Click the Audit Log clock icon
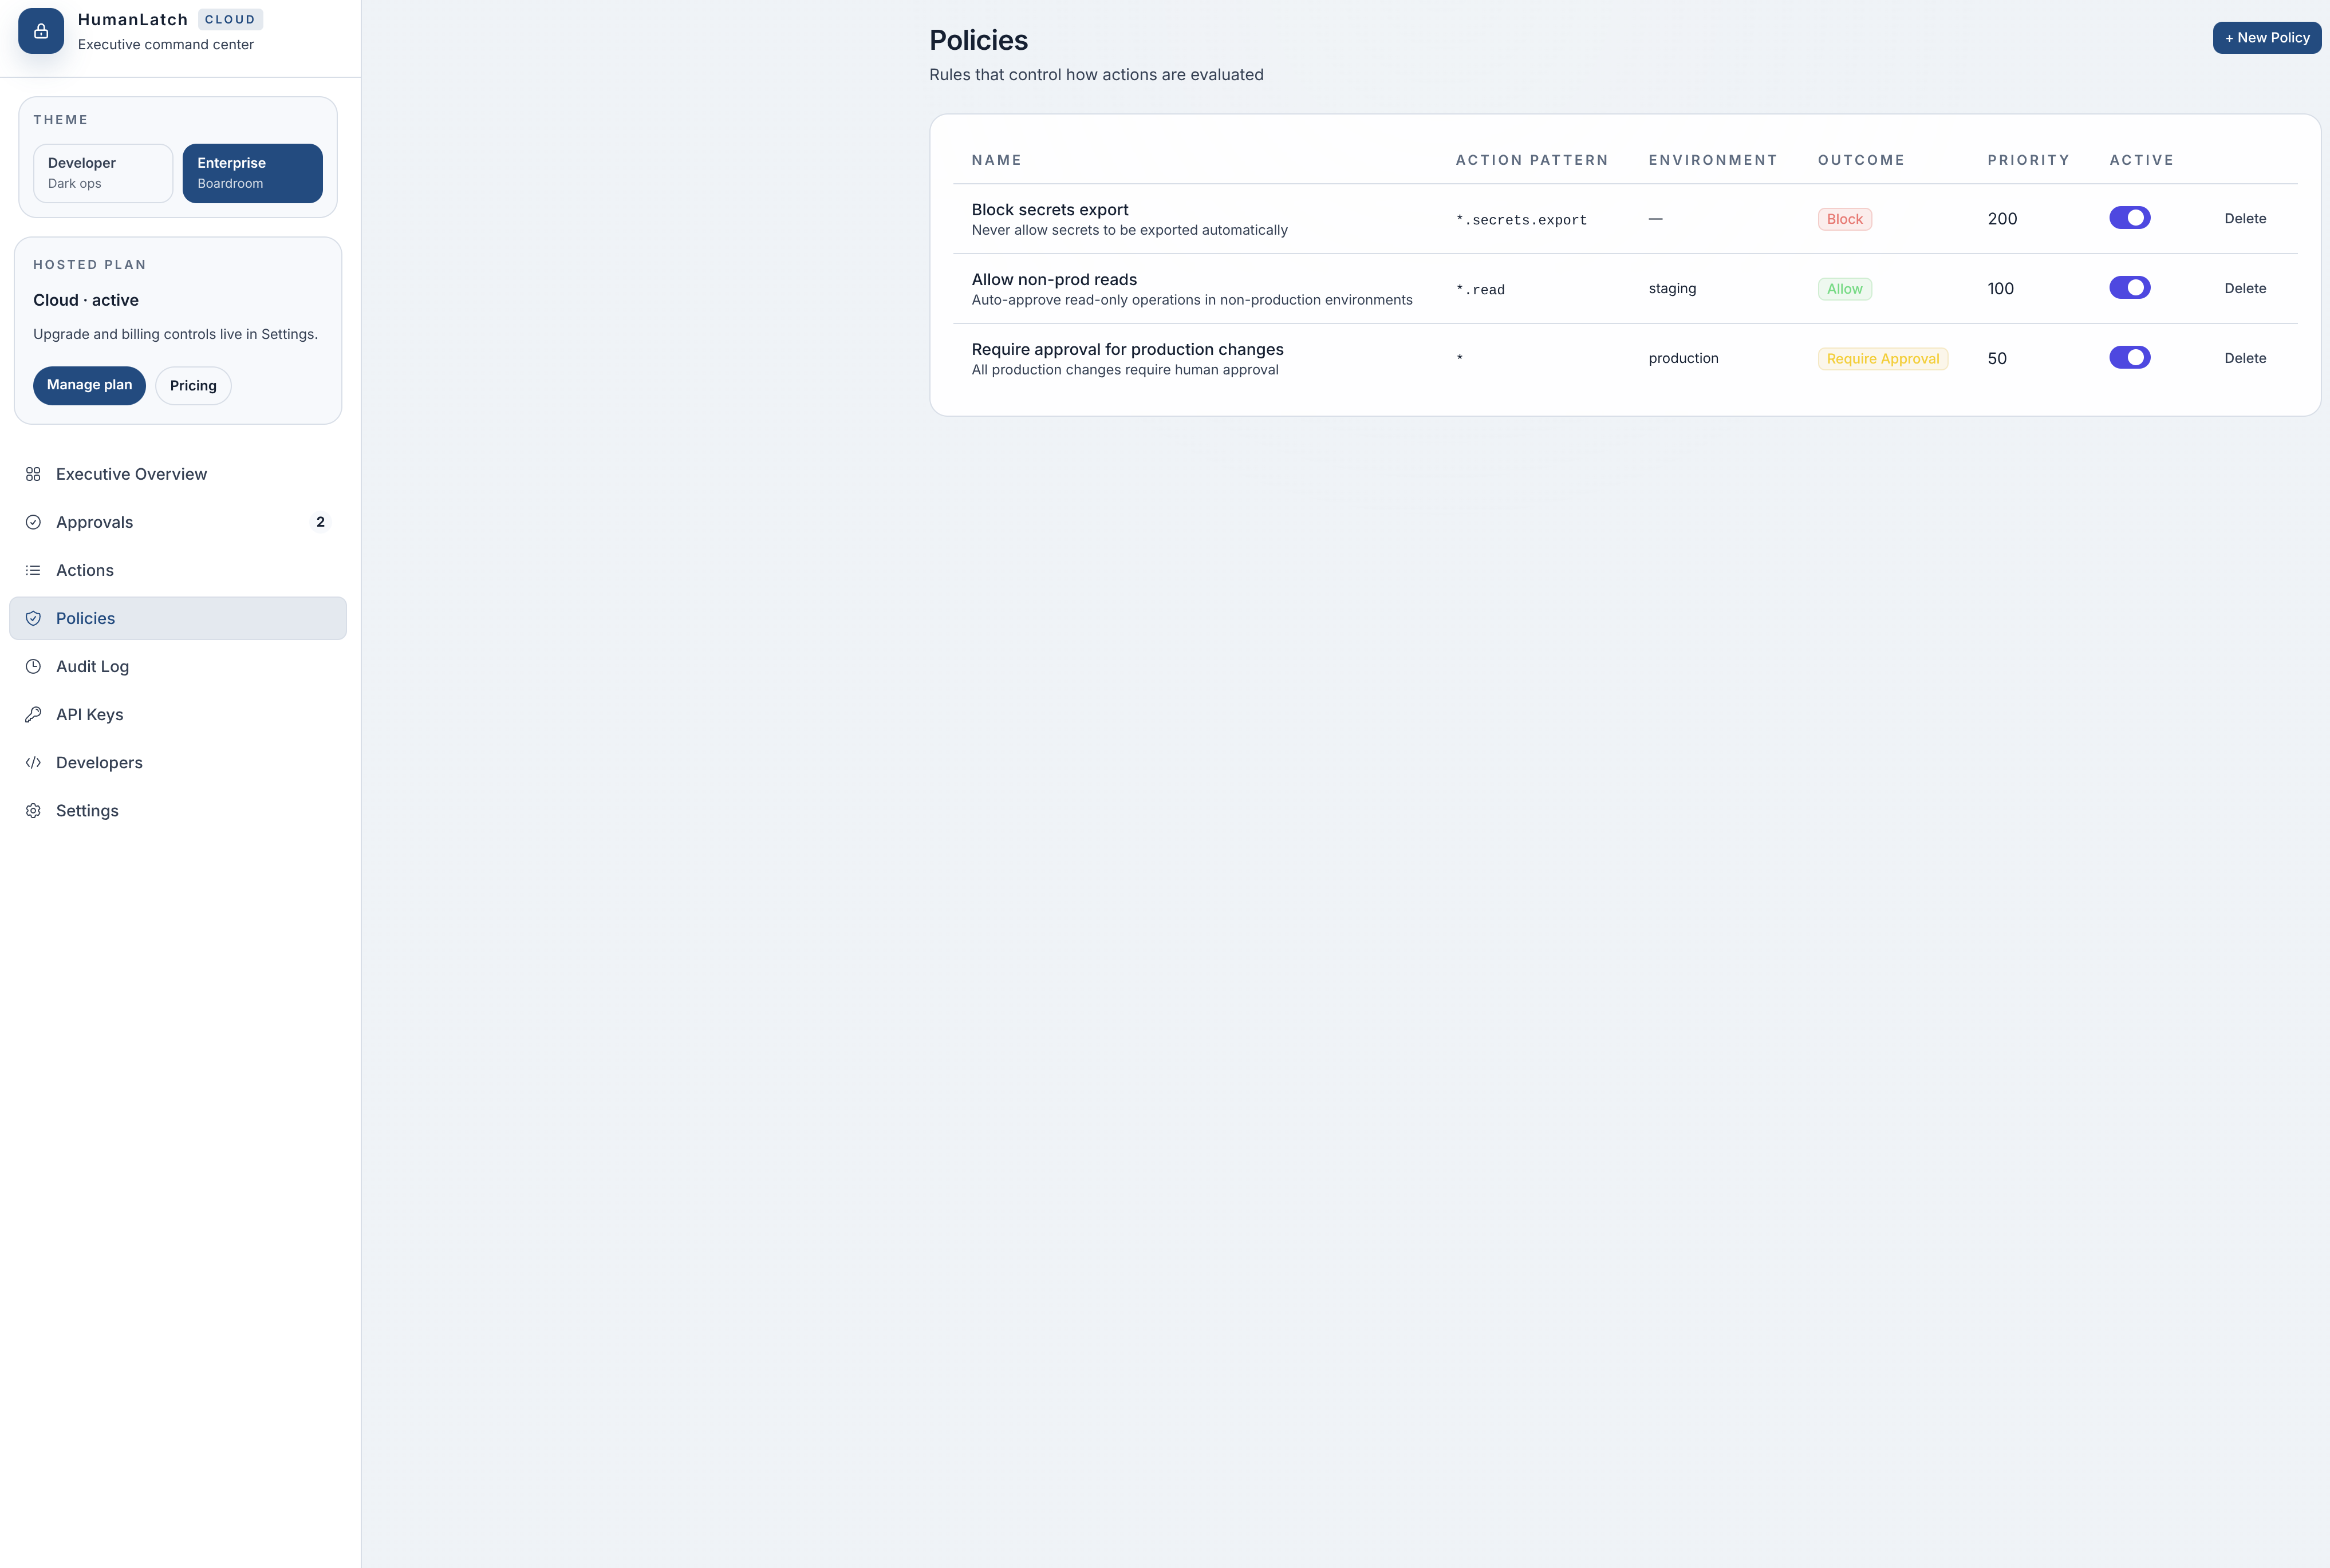 point(33,666)
